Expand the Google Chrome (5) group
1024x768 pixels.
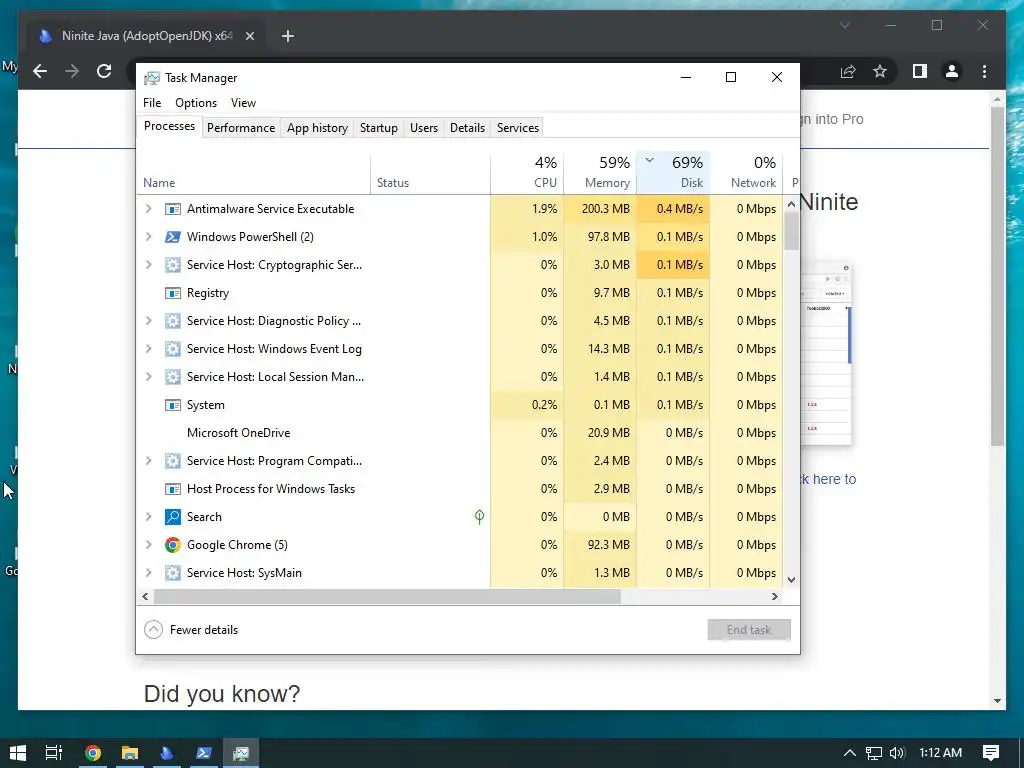(148, 545)
